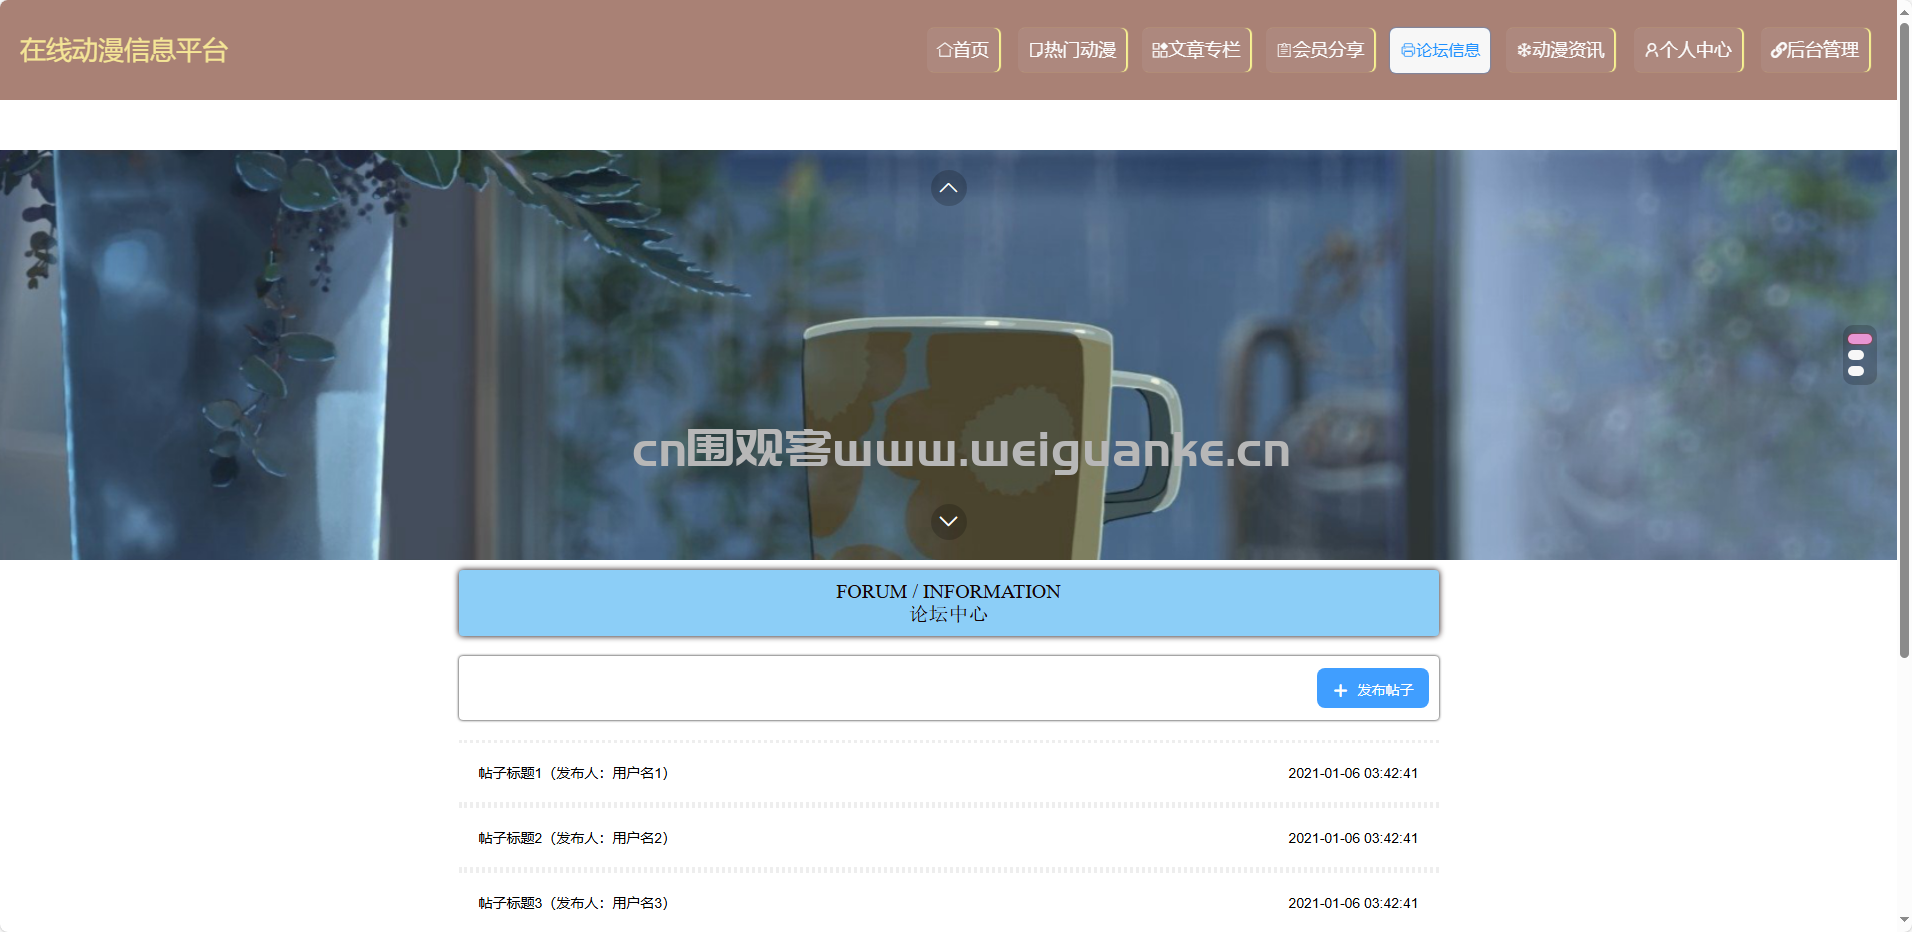Go to 个人中心

(x=1688, y=50)
